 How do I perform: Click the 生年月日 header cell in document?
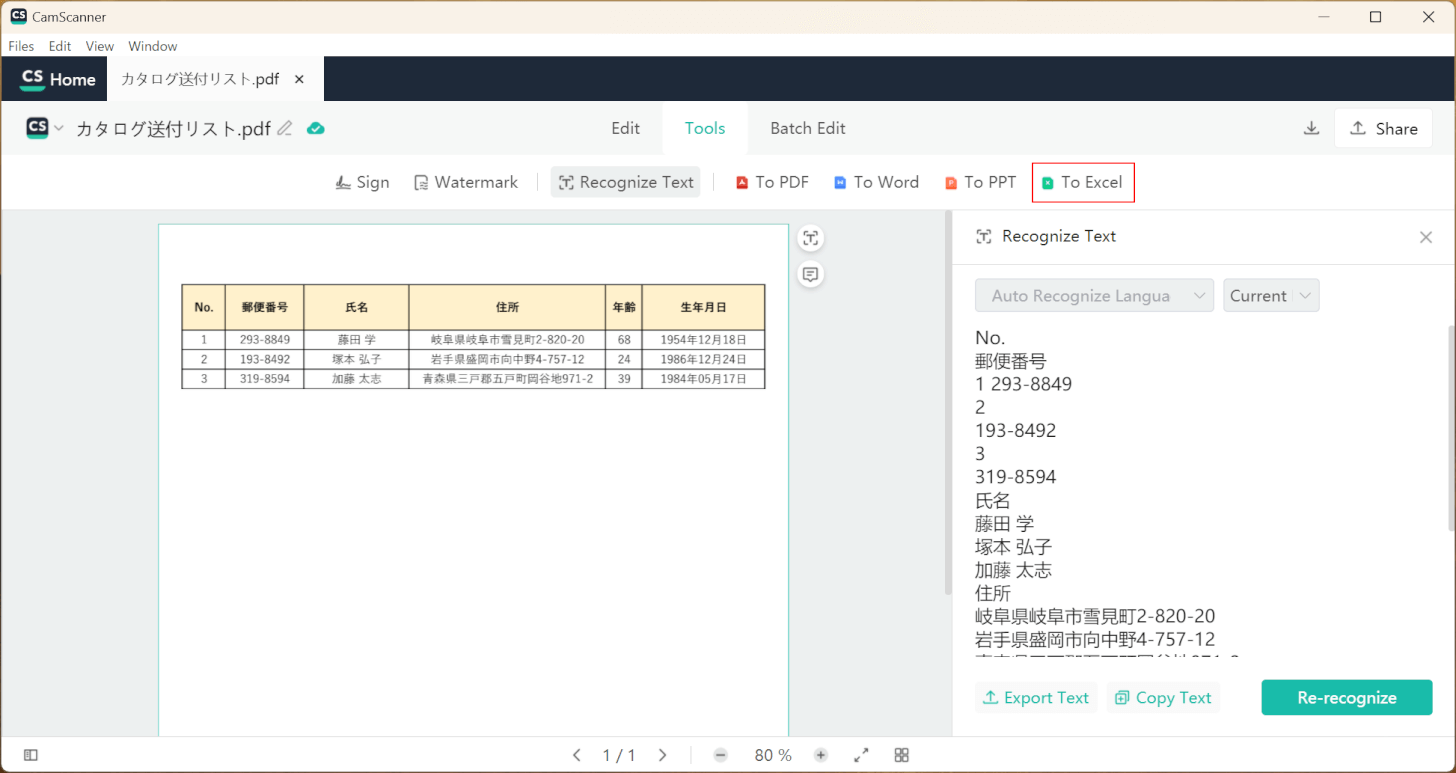703,307
